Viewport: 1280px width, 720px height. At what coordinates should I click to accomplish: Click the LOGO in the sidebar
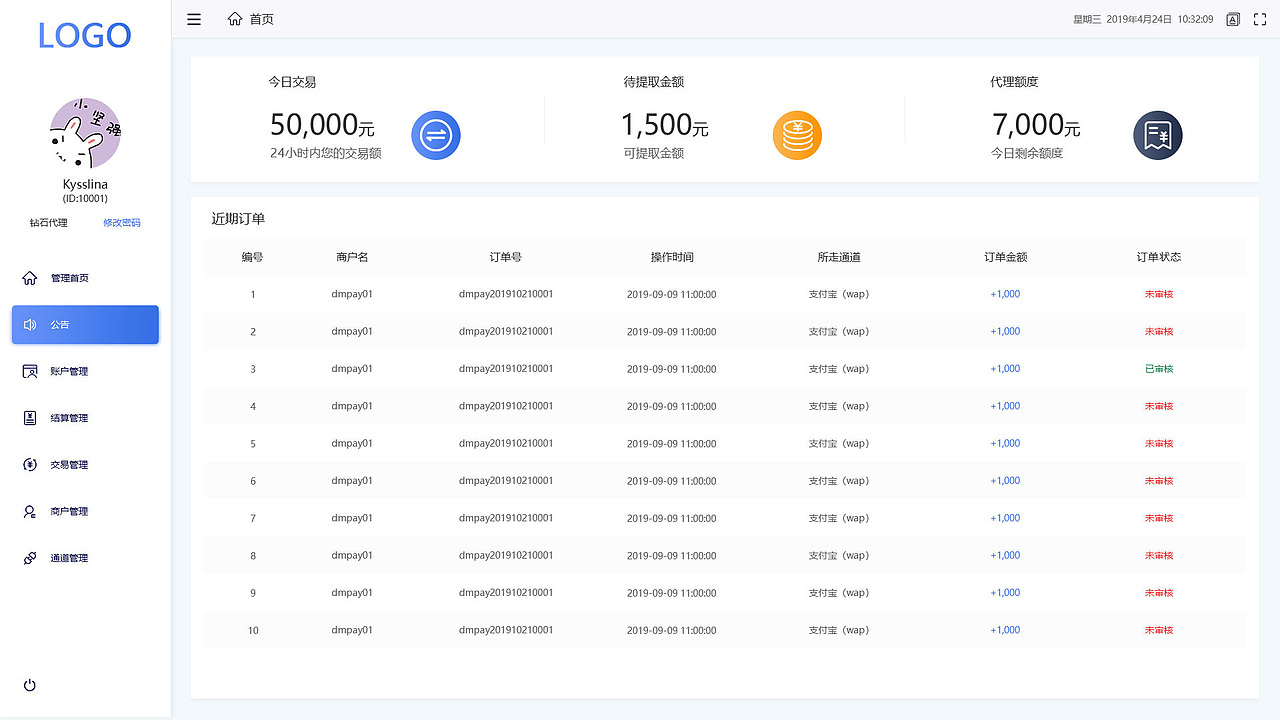point(85,35)
